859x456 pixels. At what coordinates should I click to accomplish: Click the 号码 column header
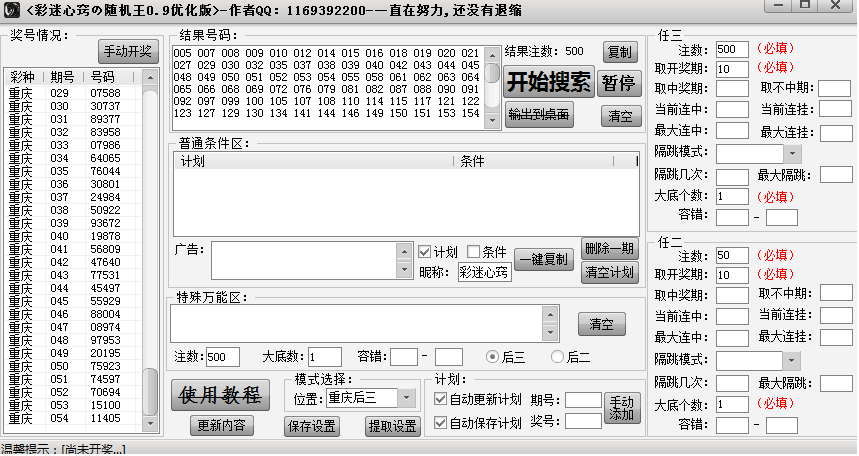pyautogui.click(x=108, y=77)
